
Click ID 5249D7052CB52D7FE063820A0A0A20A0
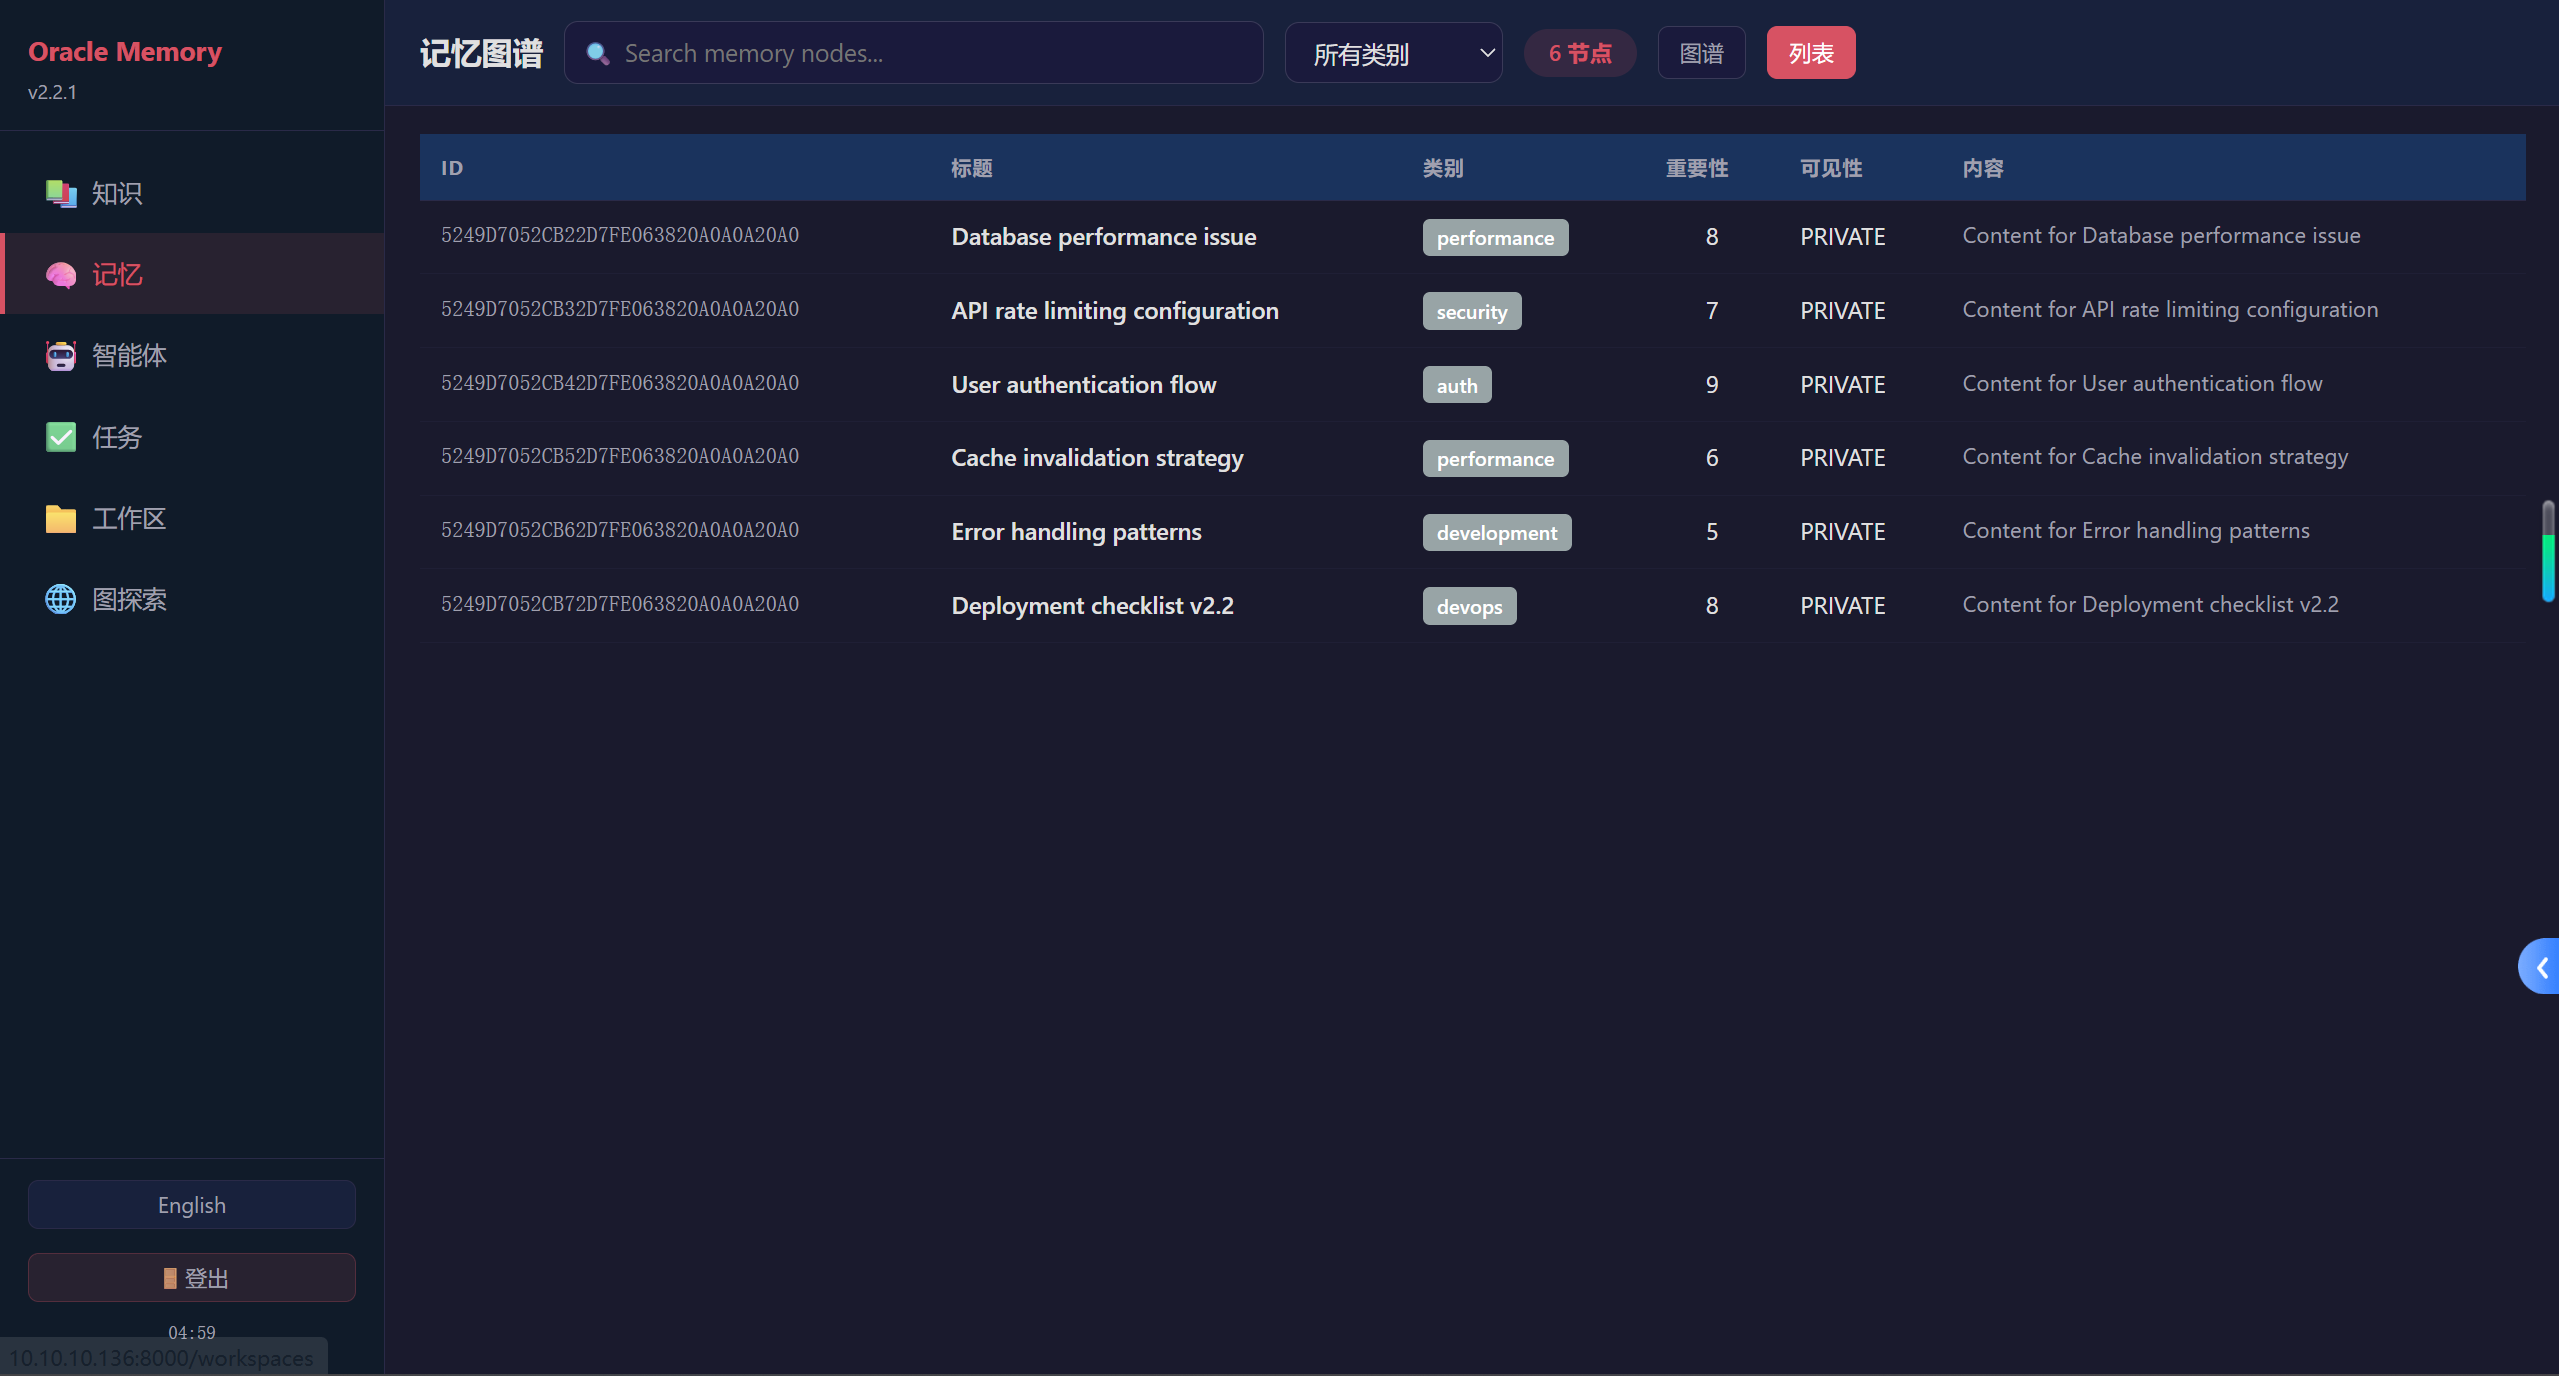[x=620, y=456]
